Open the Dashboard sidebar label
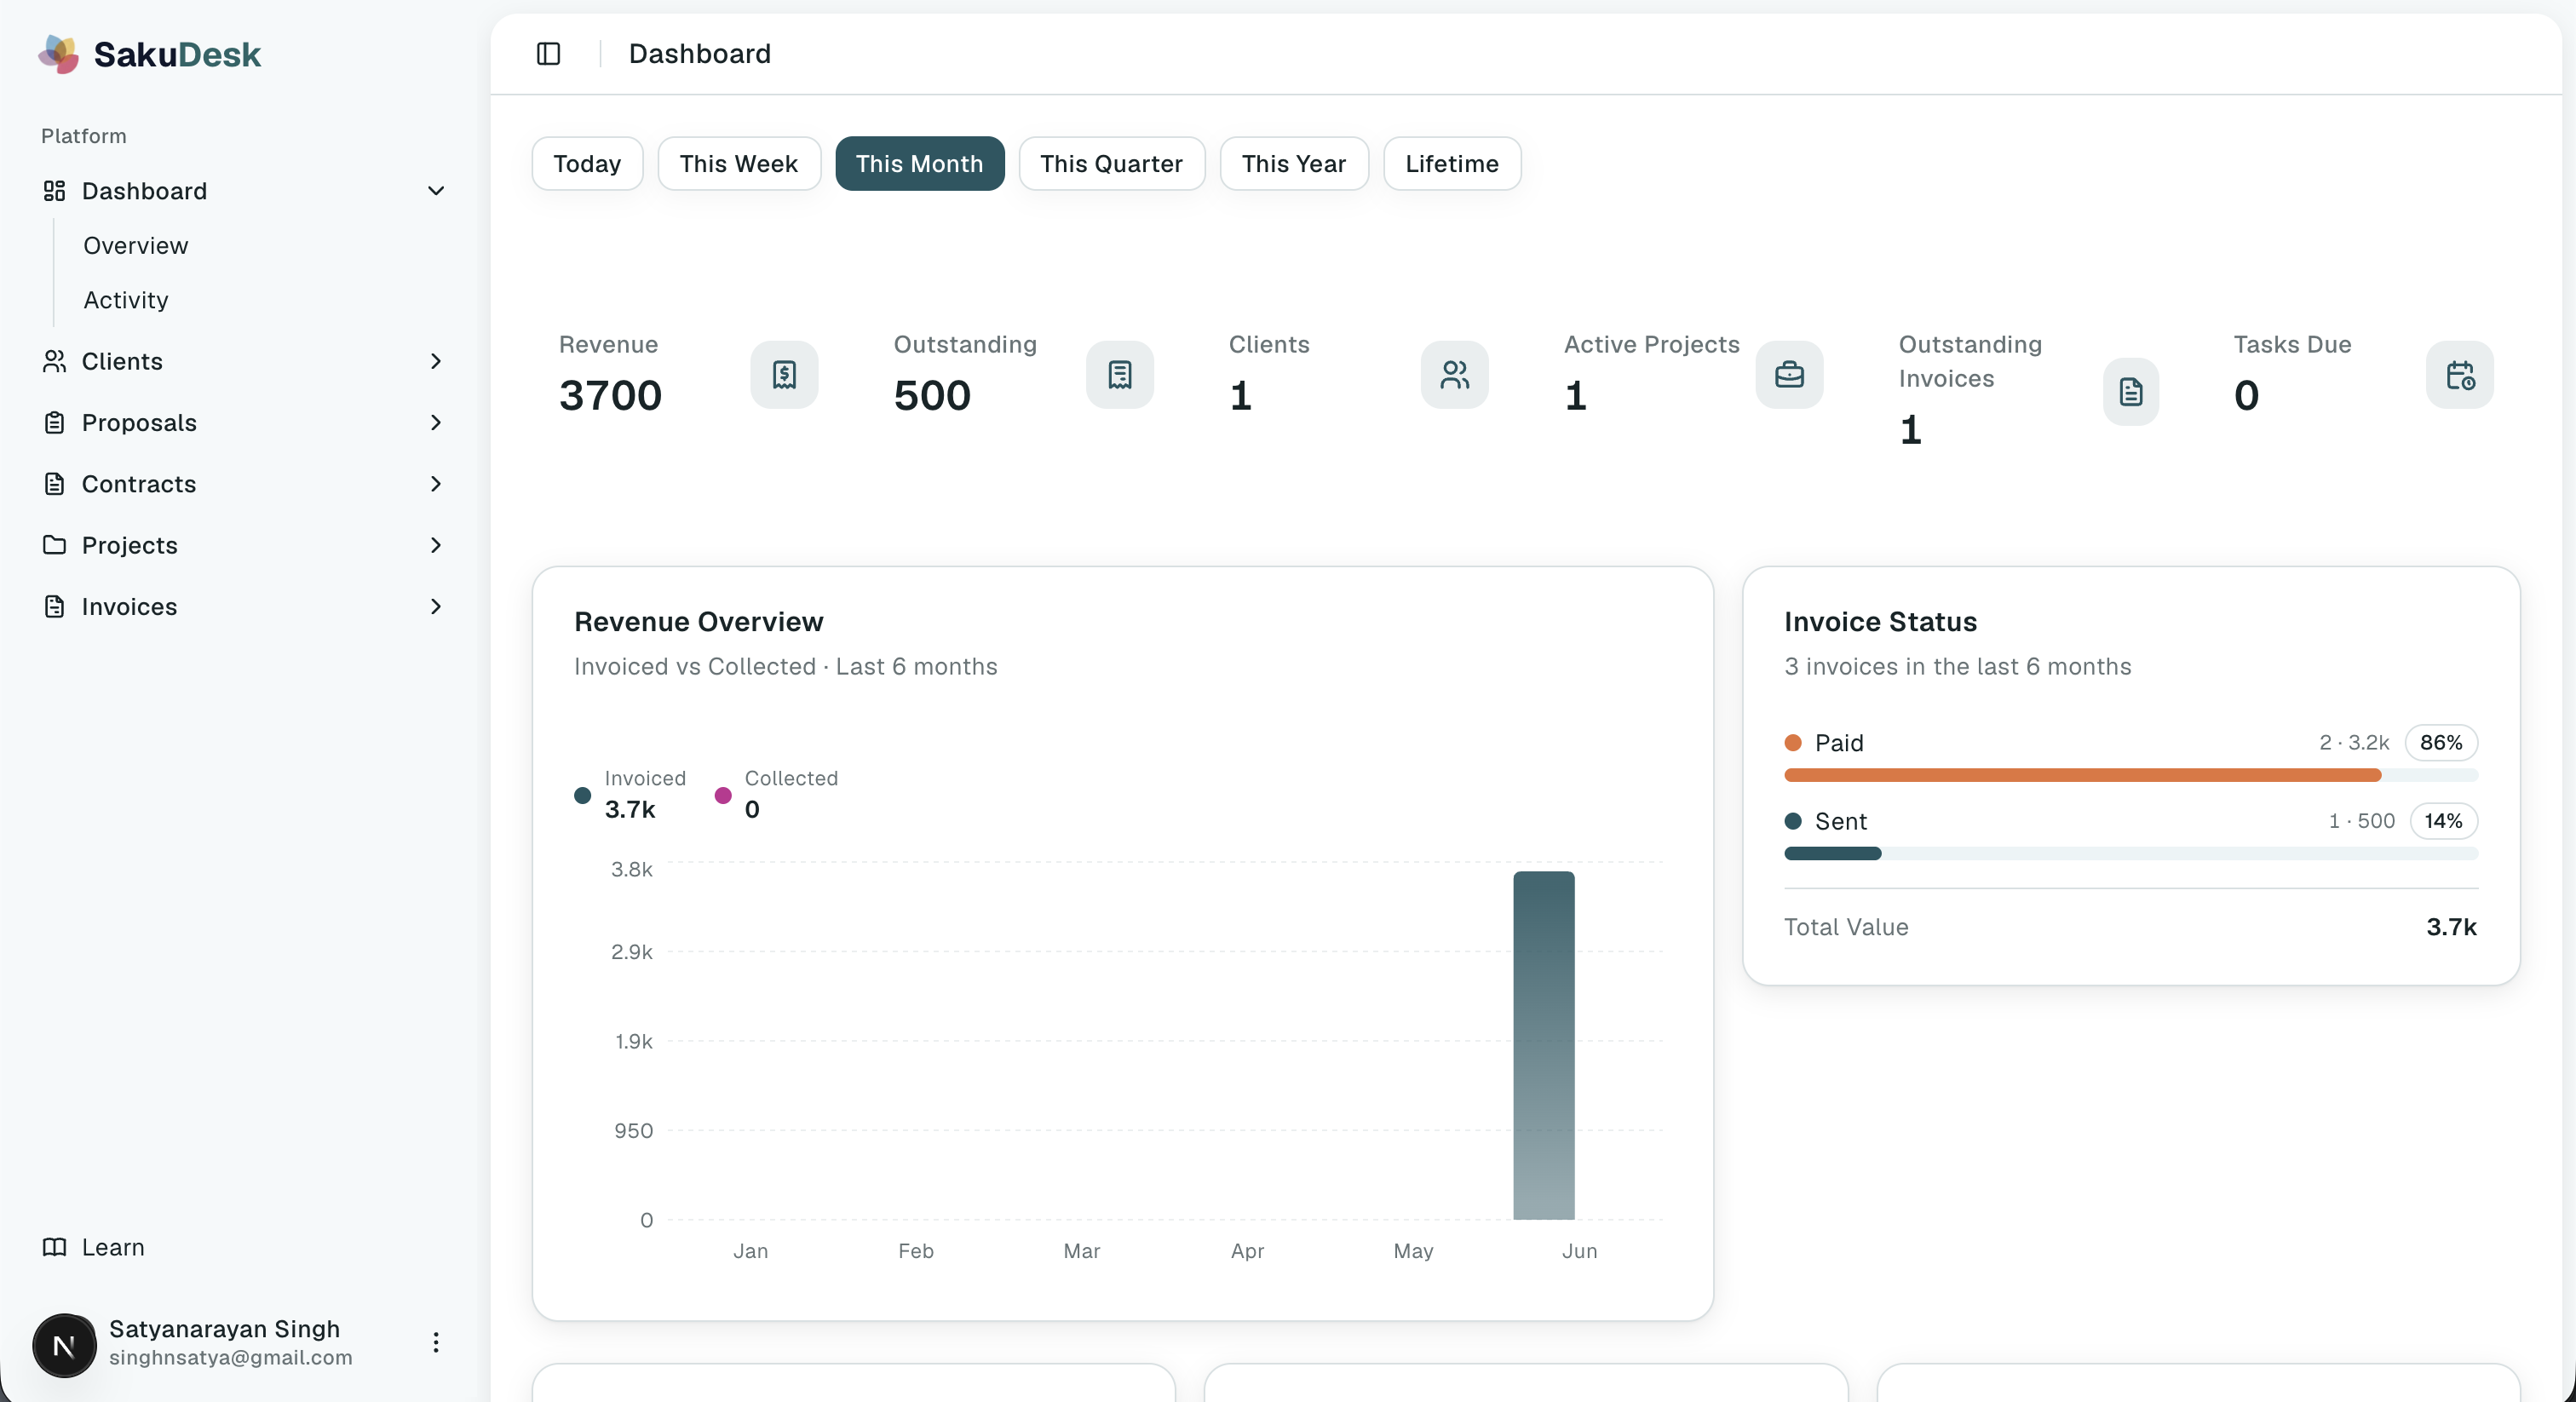This screenshot has width=2576, height=1402. click(145, 191)
